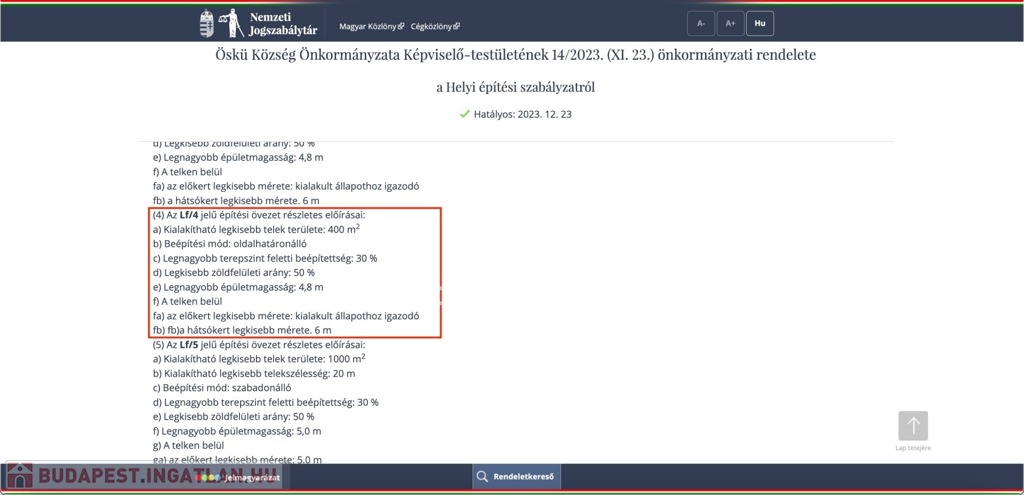Click the Helyi építési szabályzatról subtitle
The image size is (1024, 495).
[x=515, y=87]
